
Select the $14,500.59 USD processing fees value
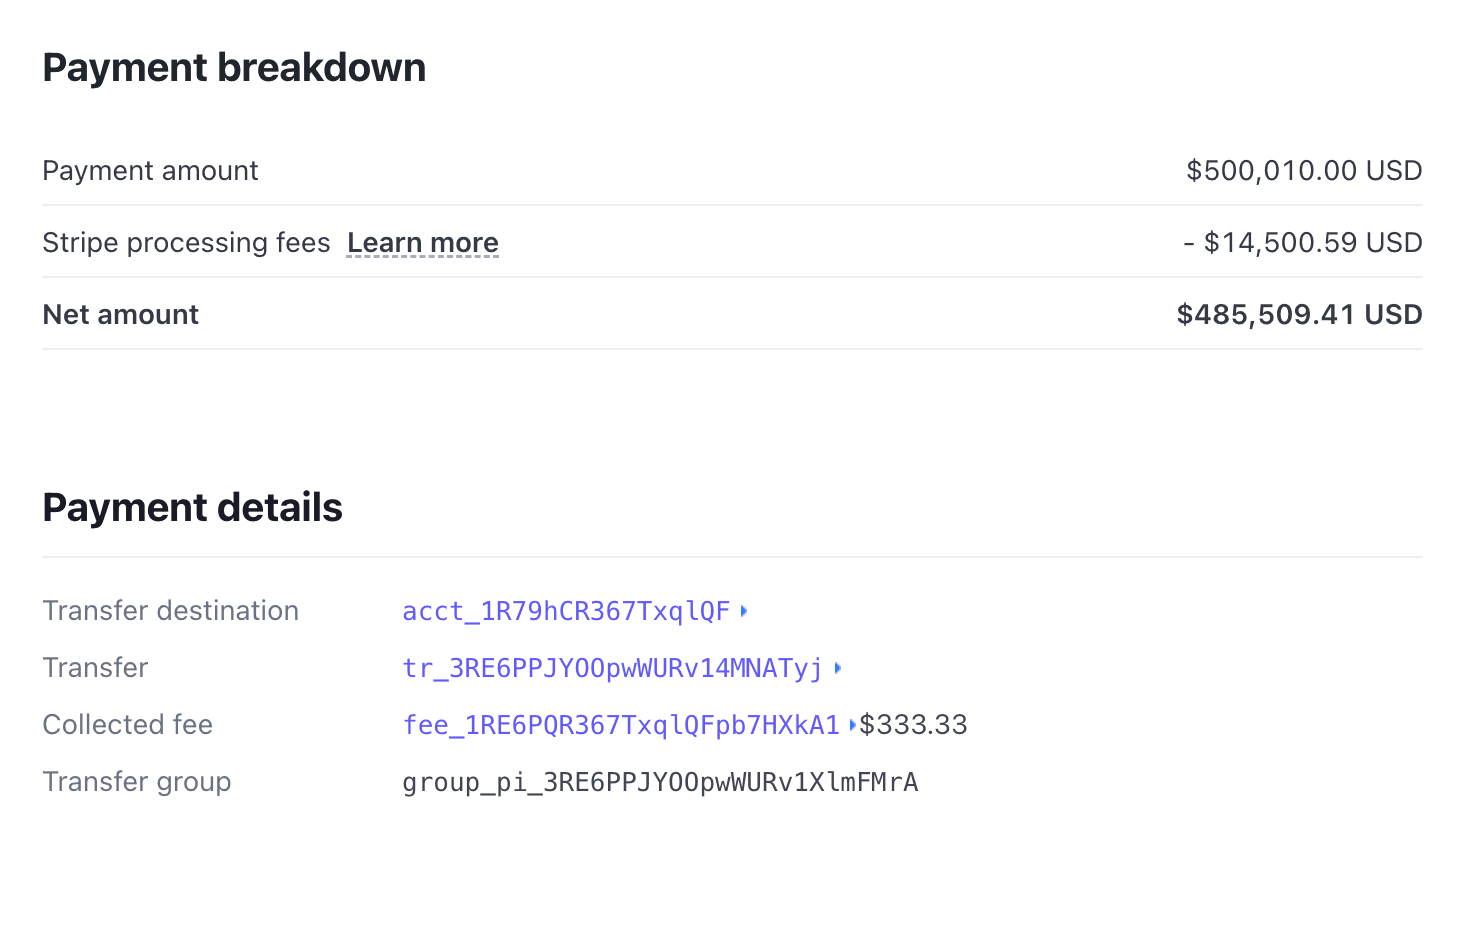(1303, 243)
